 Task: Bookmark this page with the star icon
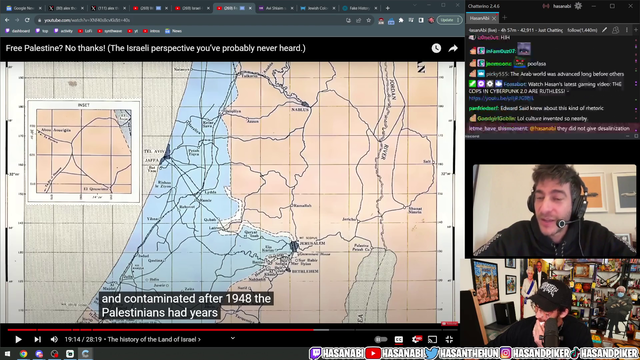369,20
